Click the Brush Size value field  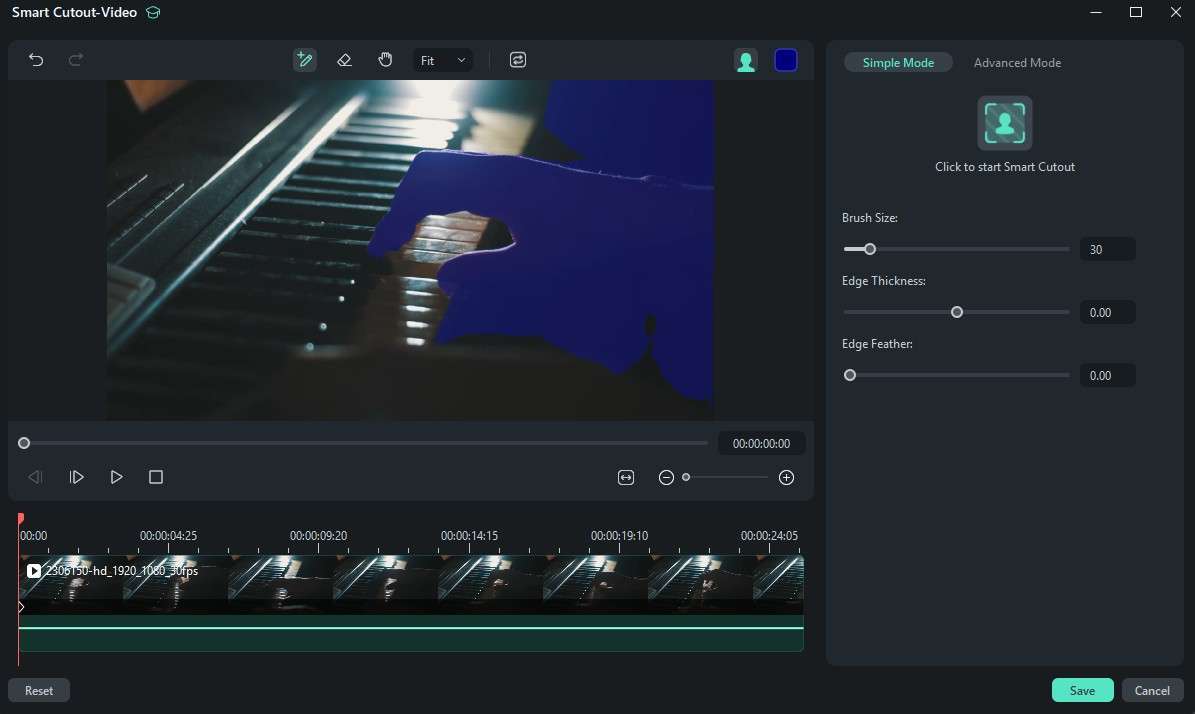1107,249
